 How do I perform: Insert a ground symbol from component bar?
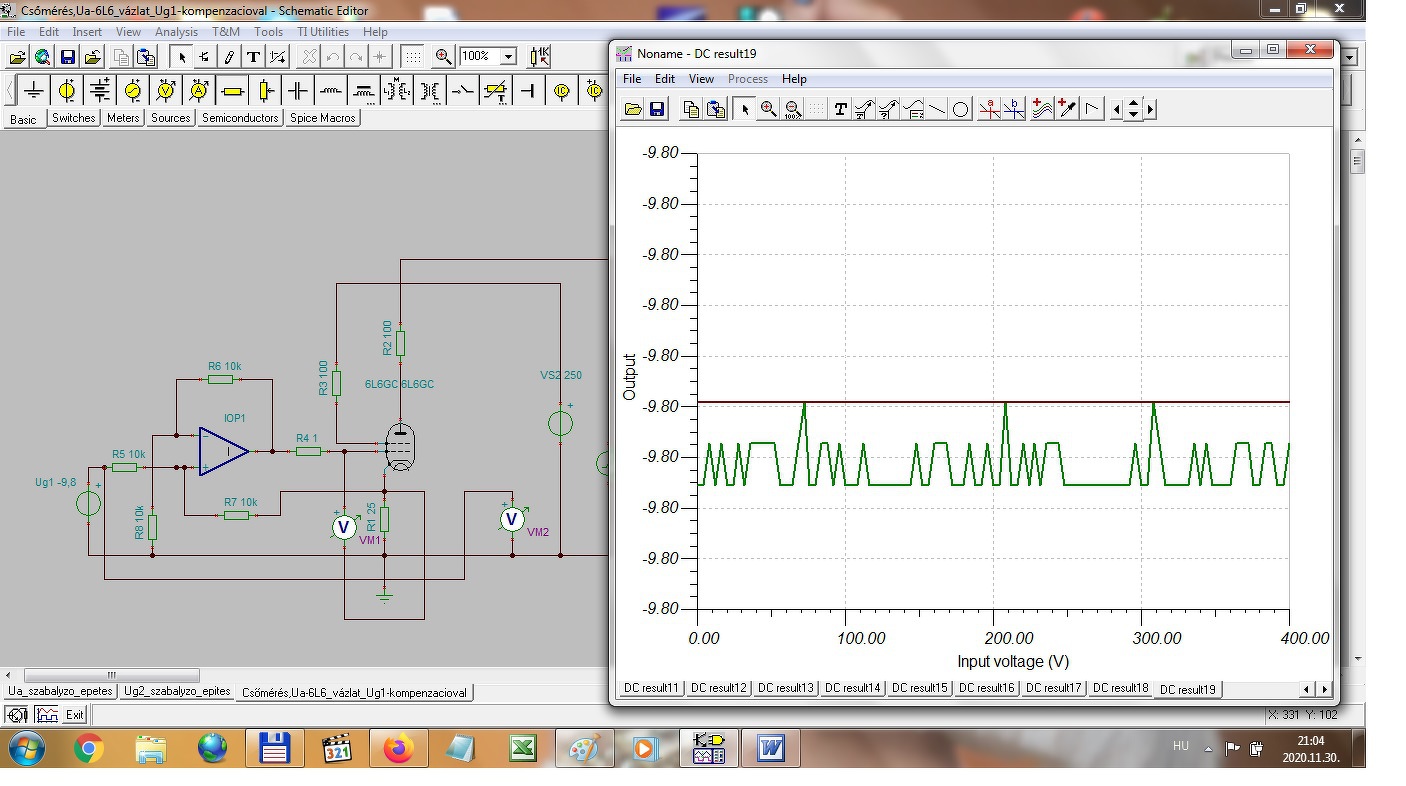pos(34,91)
